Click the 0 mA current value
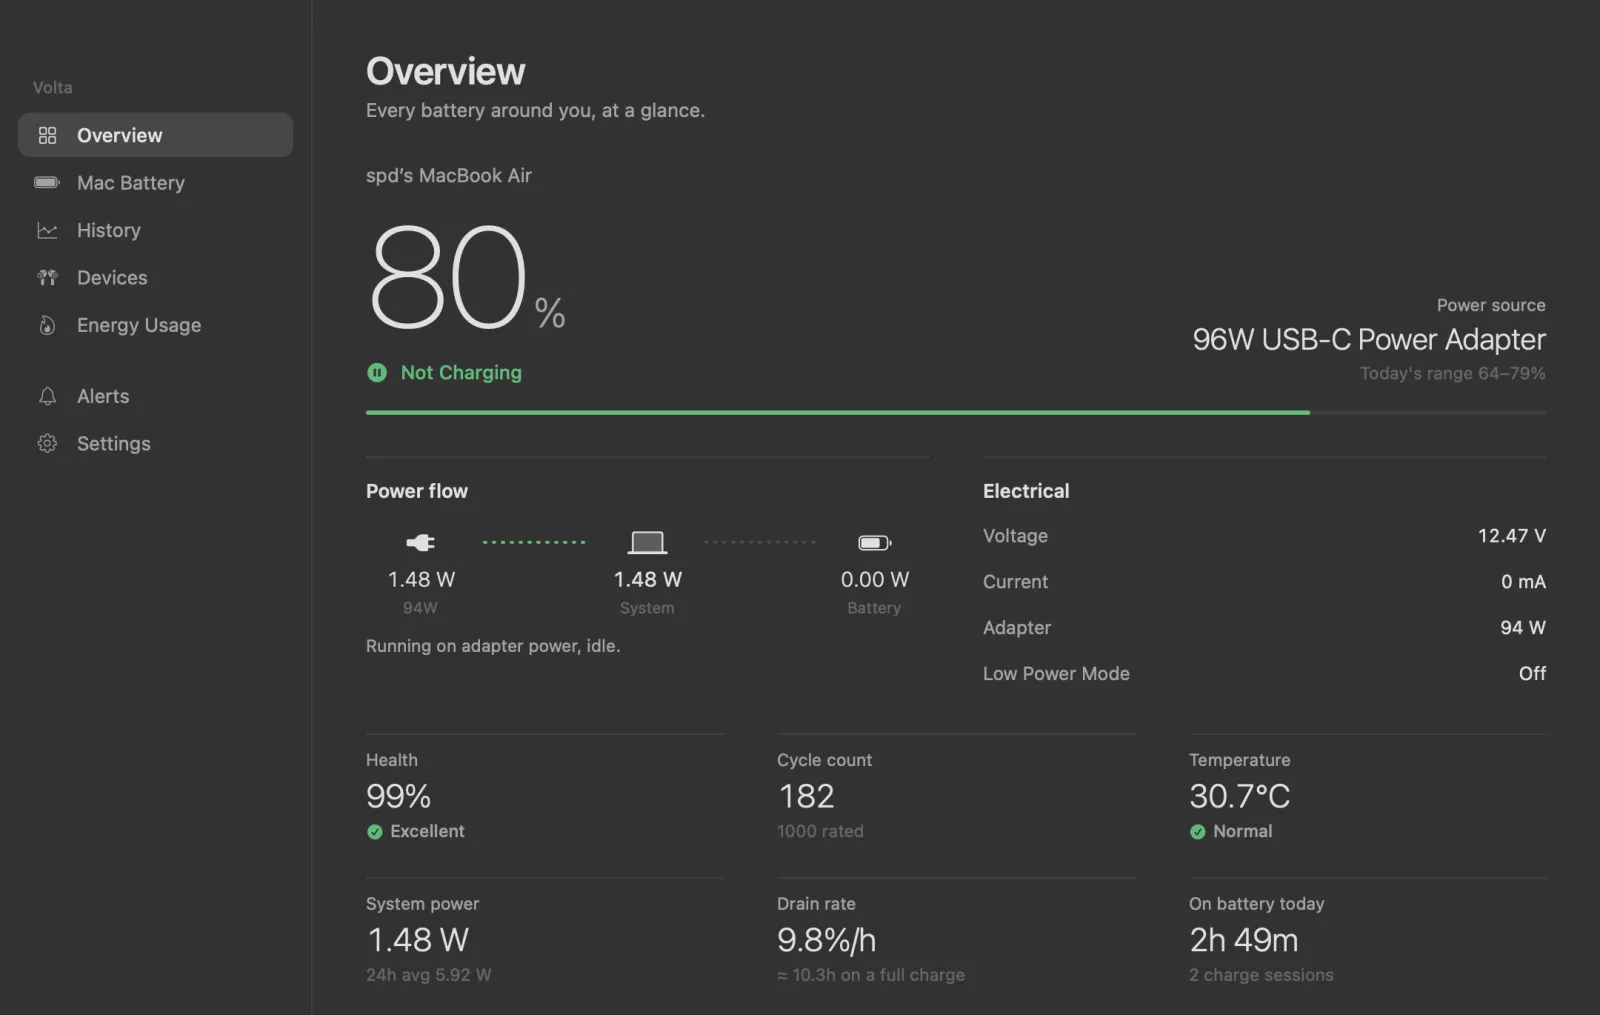 pos(1523,582)
